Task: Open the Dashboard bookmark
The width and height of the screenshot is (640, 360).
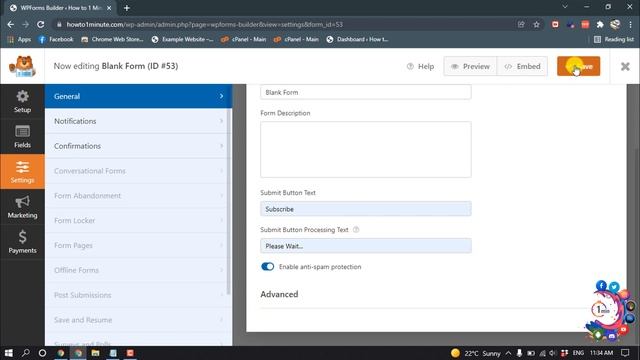Action: (x=357, y=40)
